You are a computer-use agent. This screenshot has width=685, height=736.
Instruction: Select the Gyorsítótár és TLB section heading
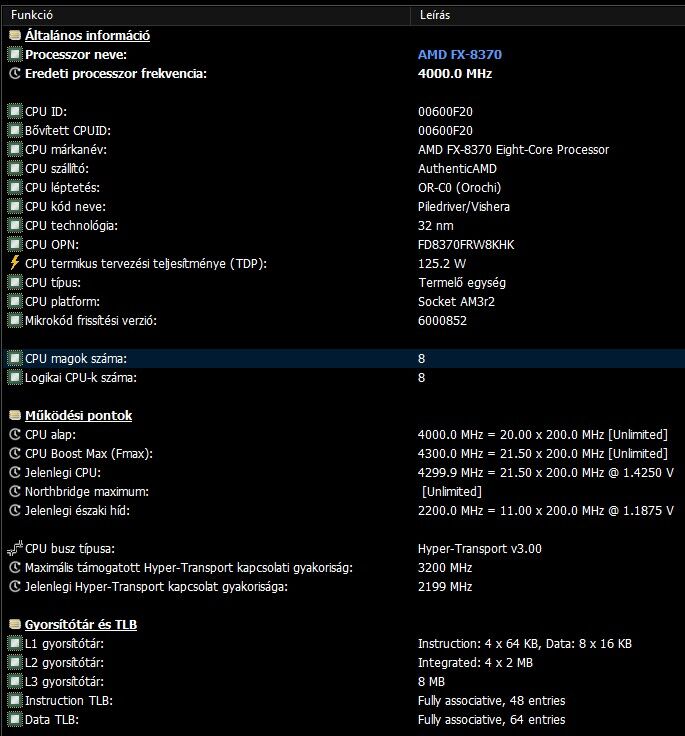pos(81,624)
